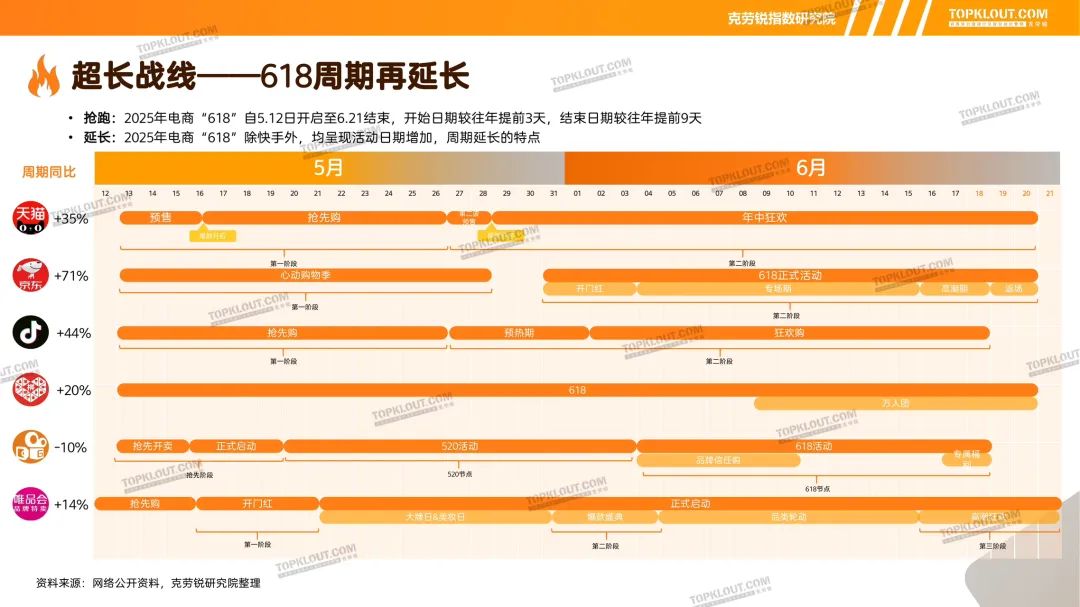Click the highlighted orange date tick 18

(x=979, y=194)
